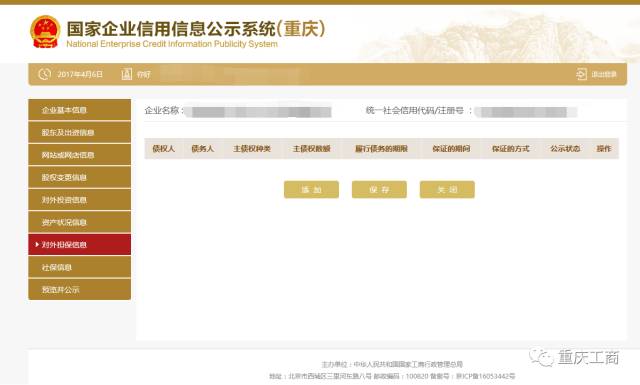Click the 公示状态 column header

565,149
